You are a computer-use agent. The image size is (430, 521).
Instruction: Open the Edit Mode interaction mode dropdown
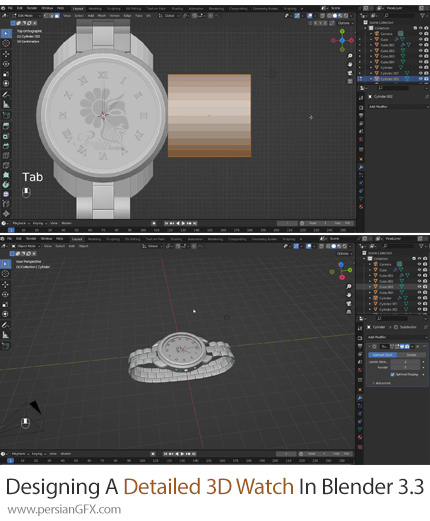(x=26, y=15)
